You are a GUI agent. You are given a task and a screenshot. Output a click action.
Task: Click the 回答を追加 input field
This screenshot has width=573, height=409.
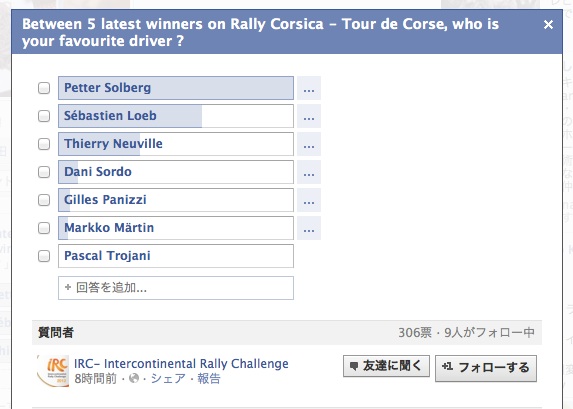point(176,288)
